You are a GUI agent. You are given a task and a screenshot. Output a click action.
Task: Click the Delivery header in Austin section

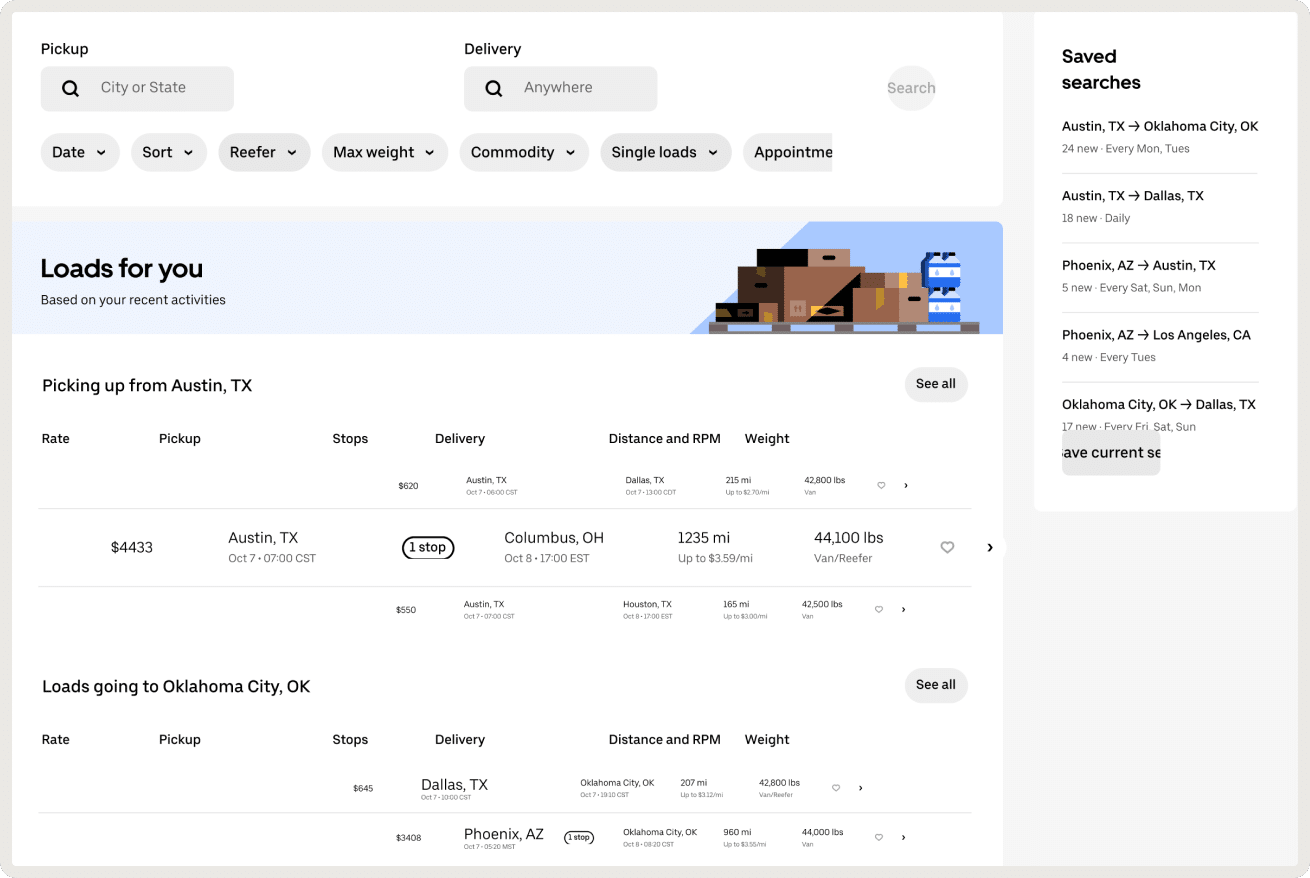tap(460, 438)
